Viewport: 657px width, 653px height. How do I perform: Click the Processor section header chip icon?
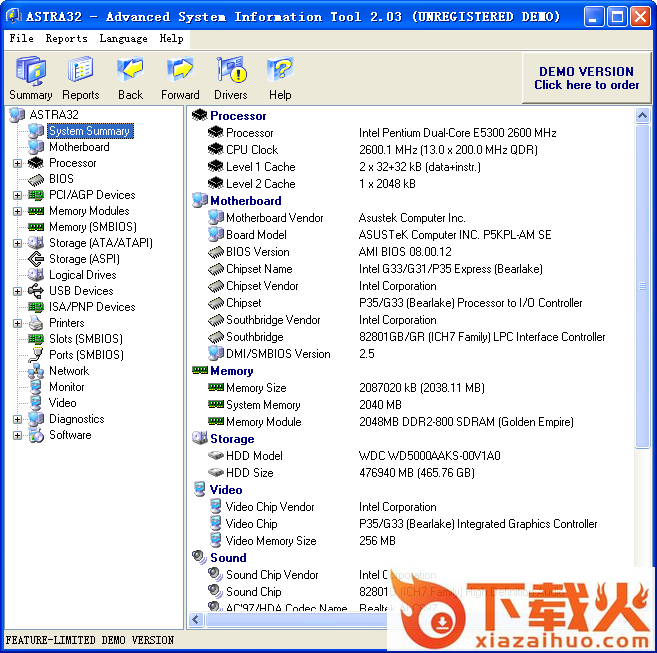click(200, 114)
